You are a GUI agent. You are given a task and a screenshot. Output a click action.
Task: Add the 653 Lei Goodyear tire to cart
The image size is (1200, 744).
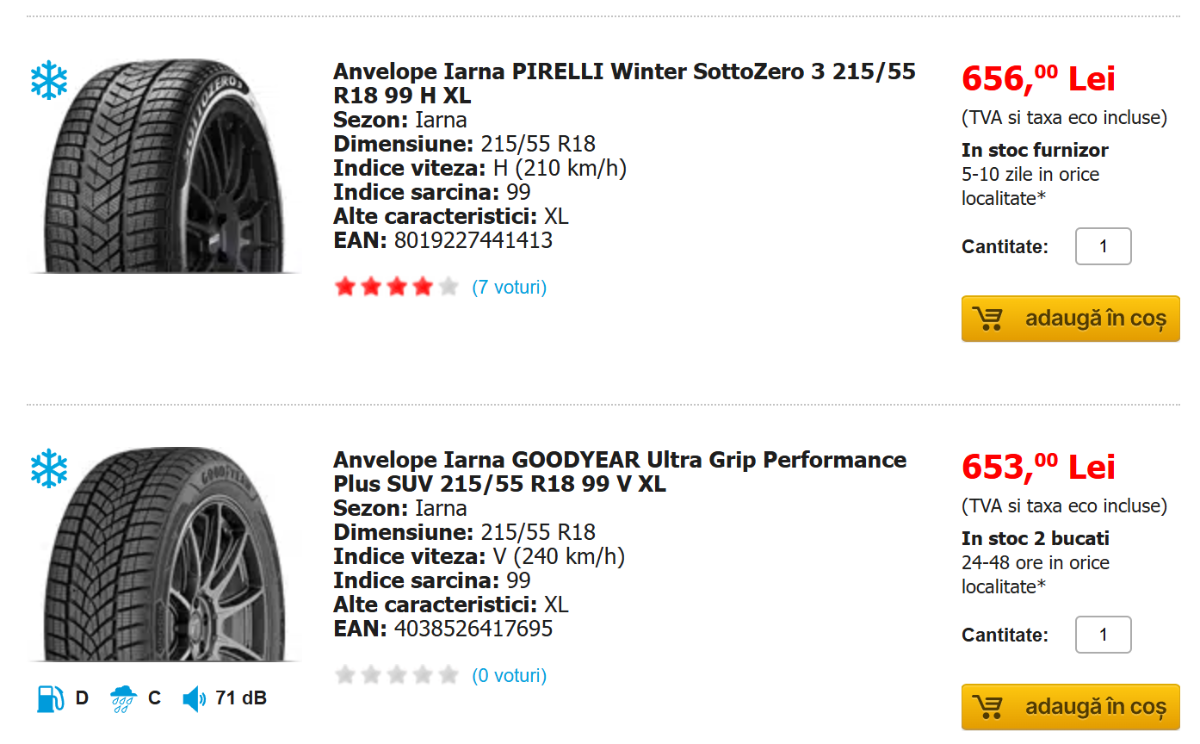click(1094, 707)
